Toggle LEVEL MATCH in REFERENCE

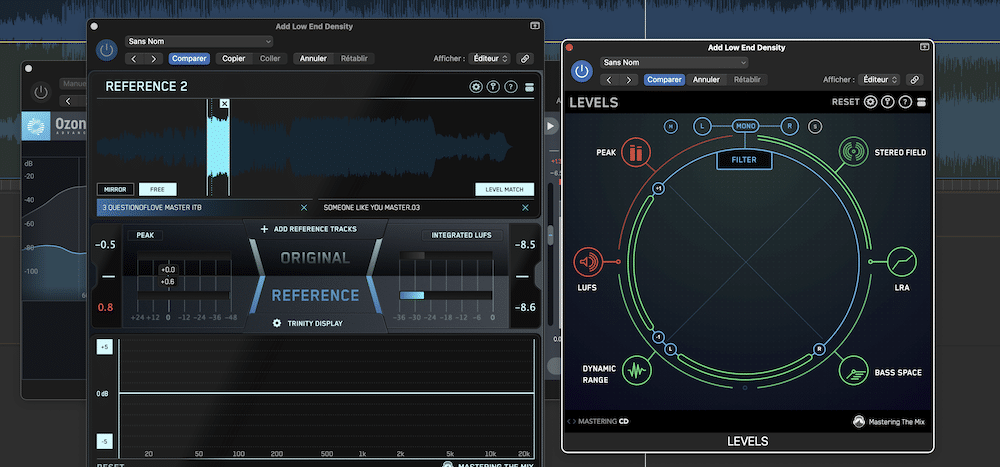[504, 189]
